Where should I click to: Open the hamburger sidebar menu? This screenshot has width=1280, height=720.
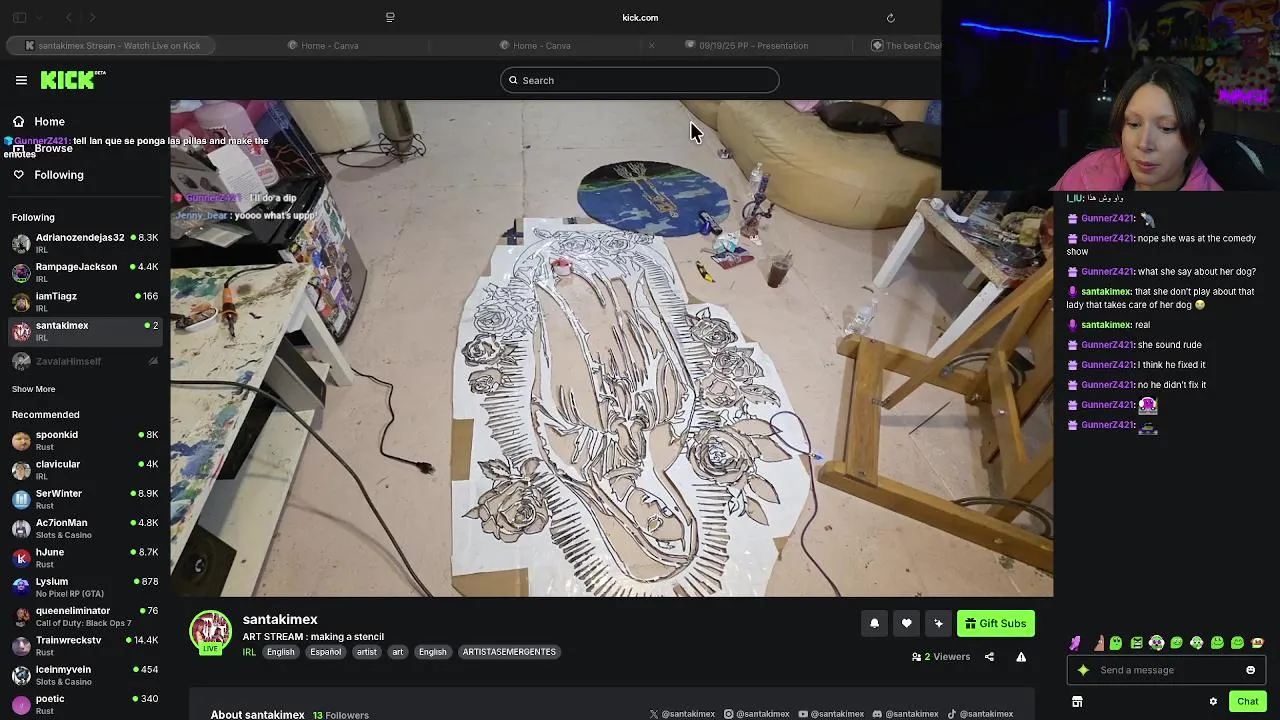21,80
